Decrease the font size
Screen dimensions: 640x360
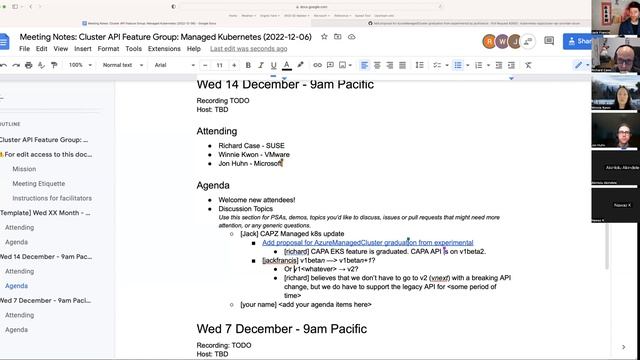(x=205, y=65)
